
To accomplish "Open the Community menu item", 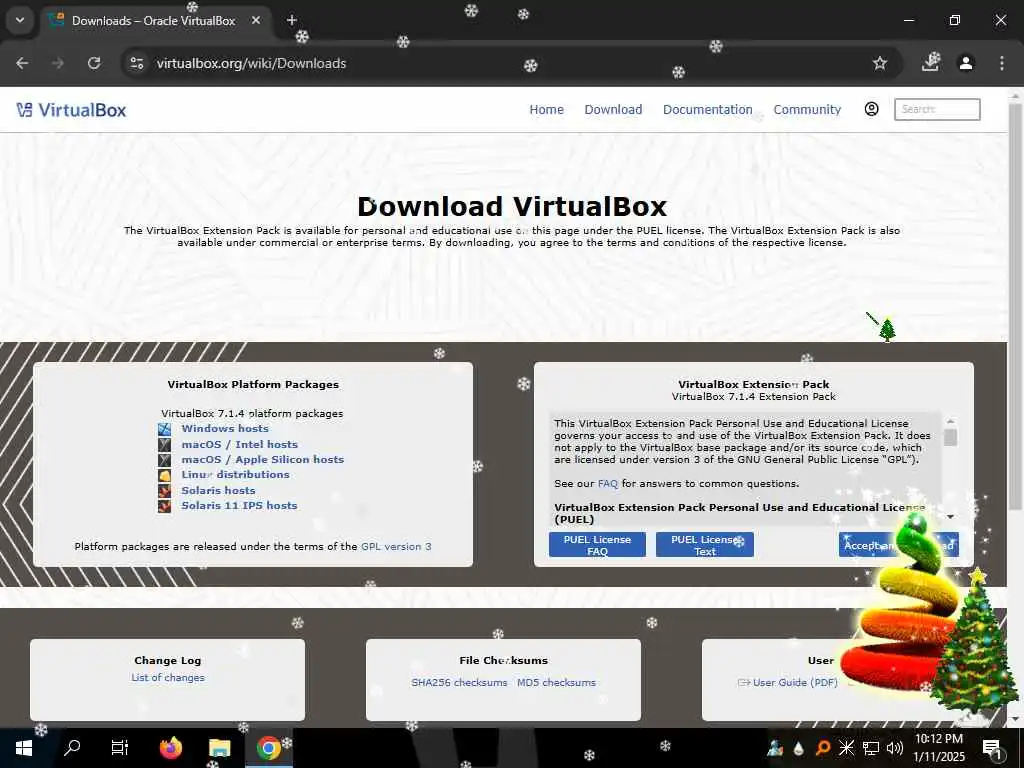I will tap(807, 110).
